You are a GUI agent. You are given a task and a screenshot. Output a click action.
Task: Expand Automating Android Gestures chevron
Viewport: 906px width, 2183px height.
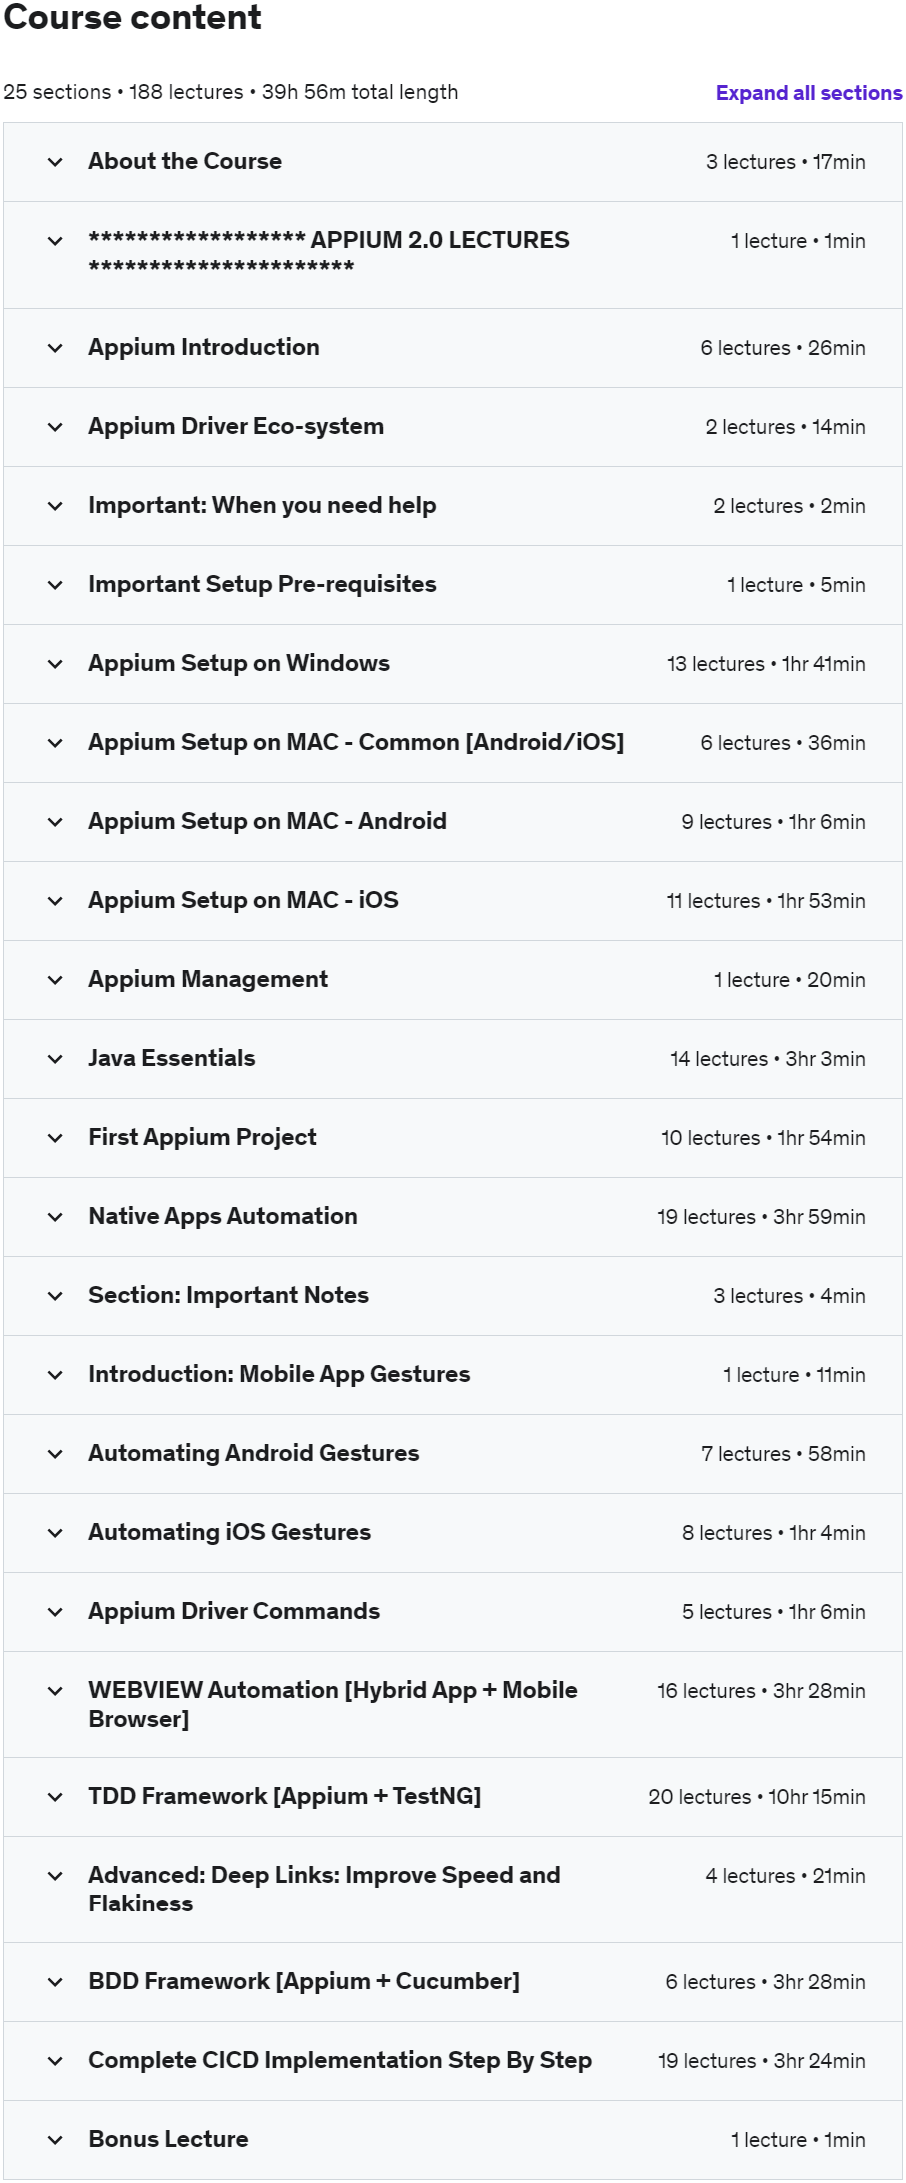click(x=56, y=1454)
